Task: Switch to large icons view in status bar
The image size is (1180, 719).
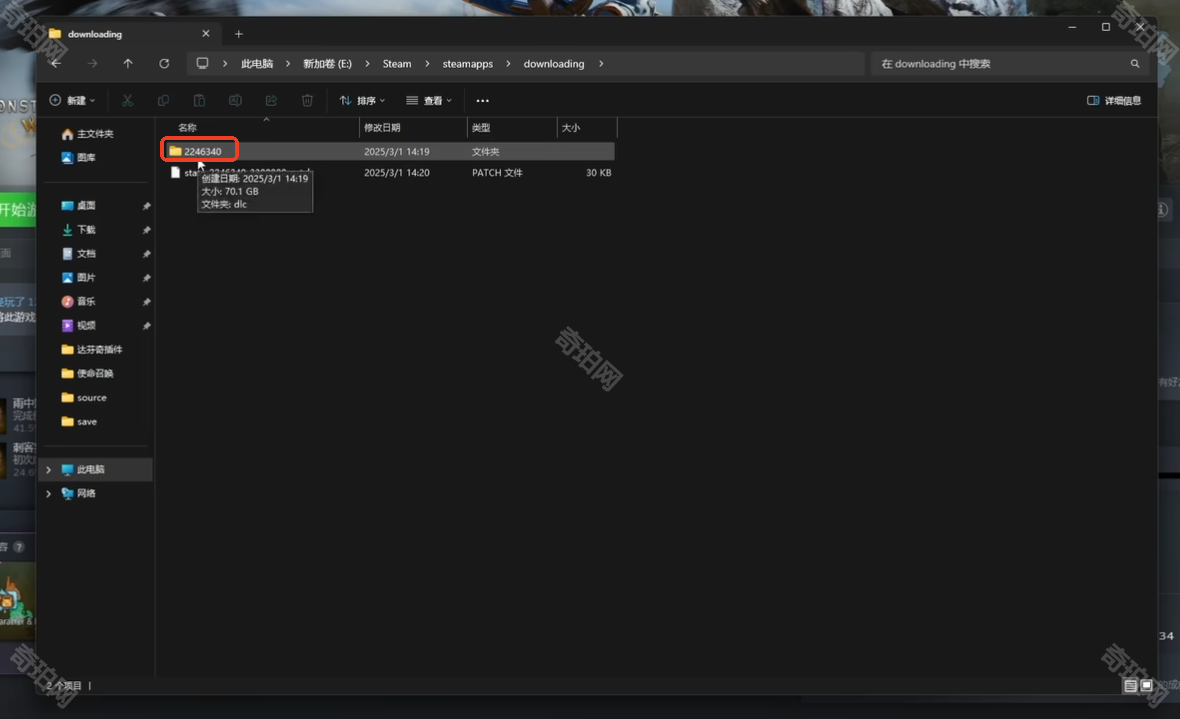Action: tap(1146, 686)
